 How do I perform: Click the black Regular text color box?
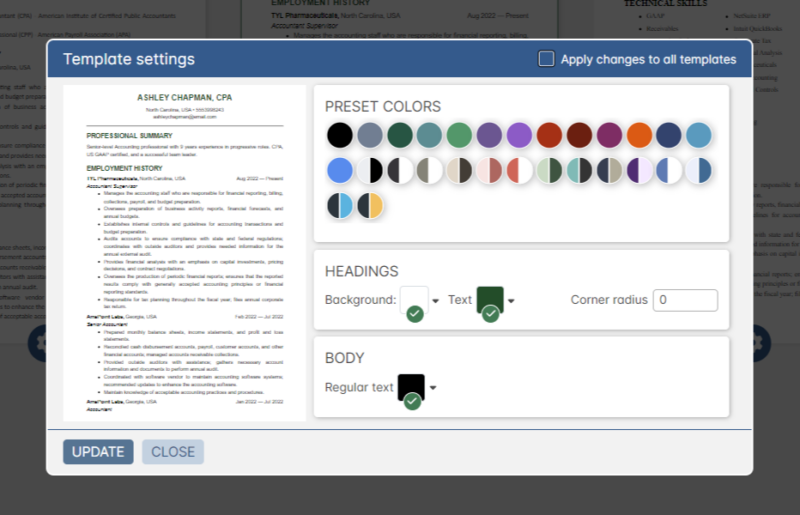[411, 387]
